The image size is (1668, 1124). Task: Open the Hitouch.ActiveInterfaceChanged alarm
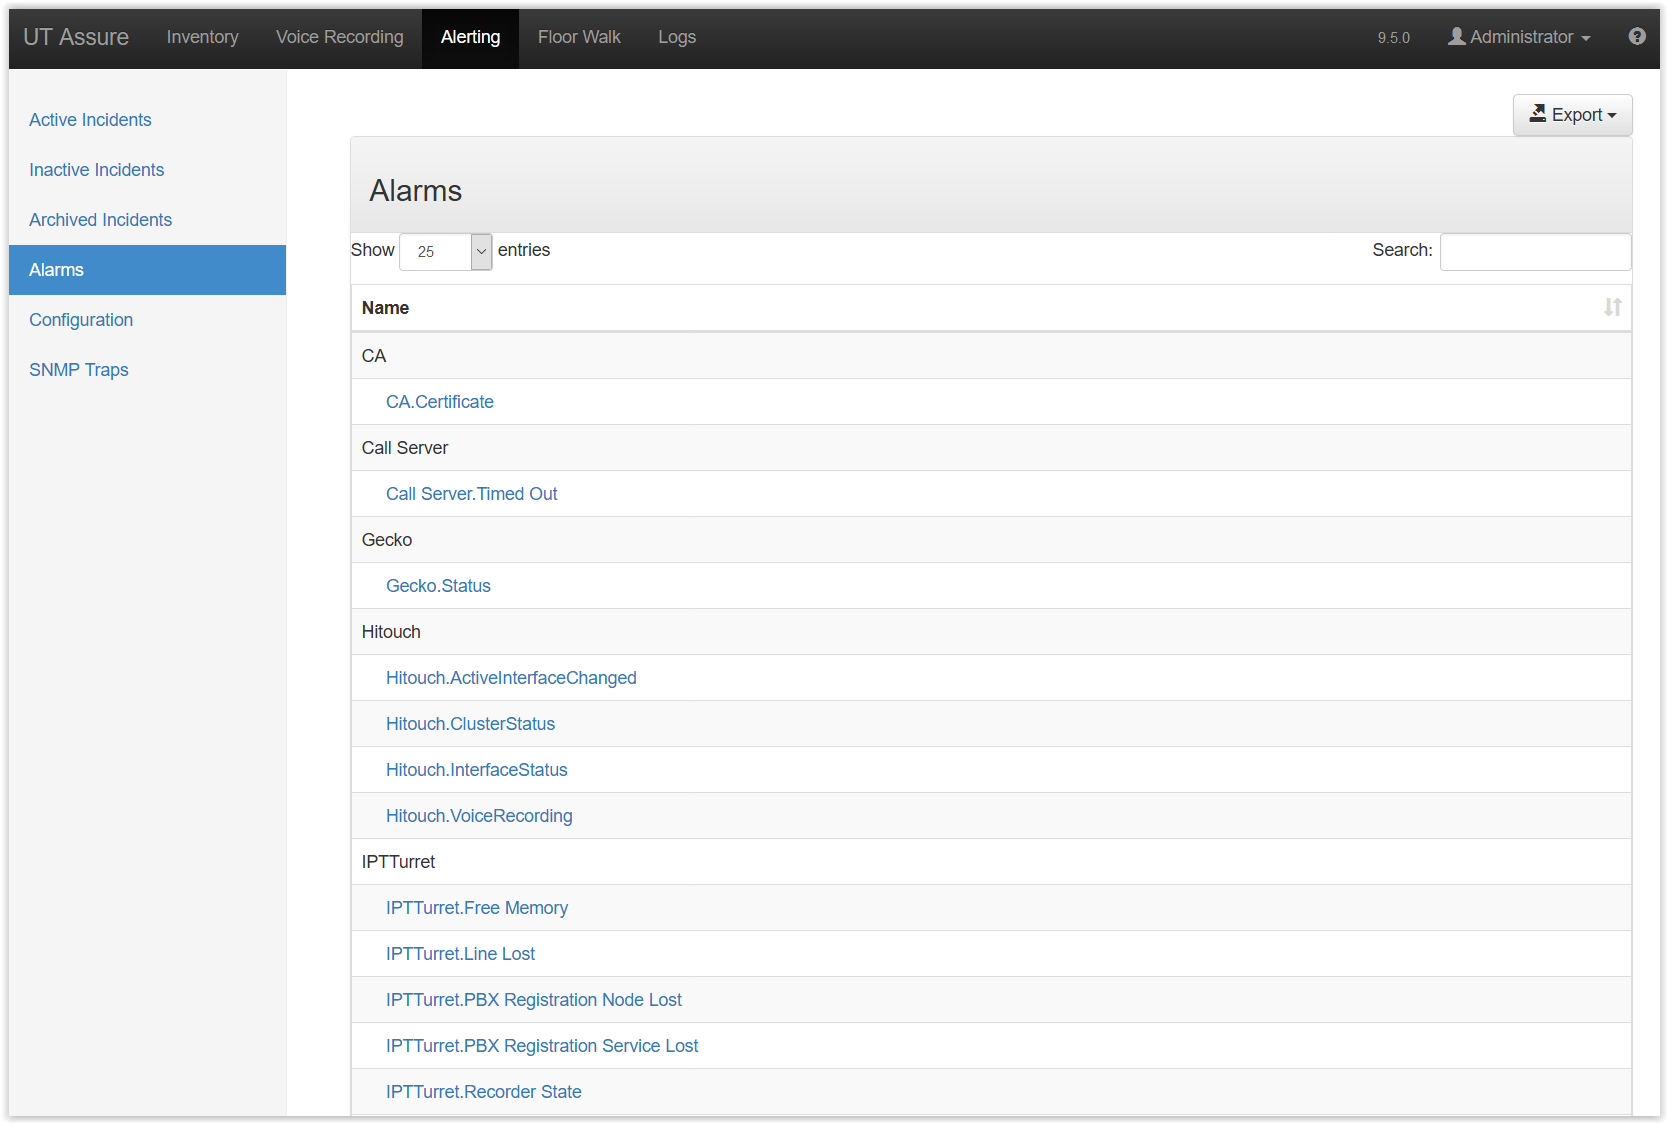click(511, 678)
